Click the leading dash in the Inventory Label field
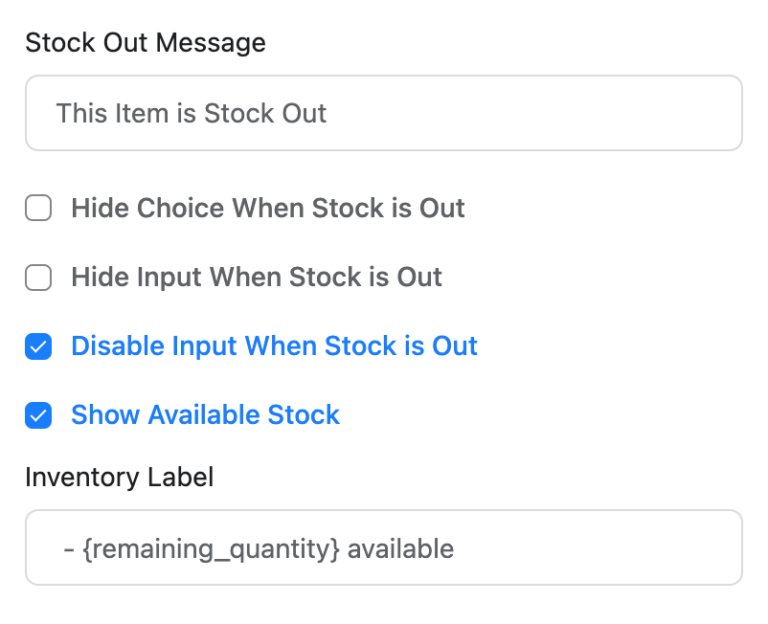Viewport: 768px width, 624px height. (x=68, y=549)
